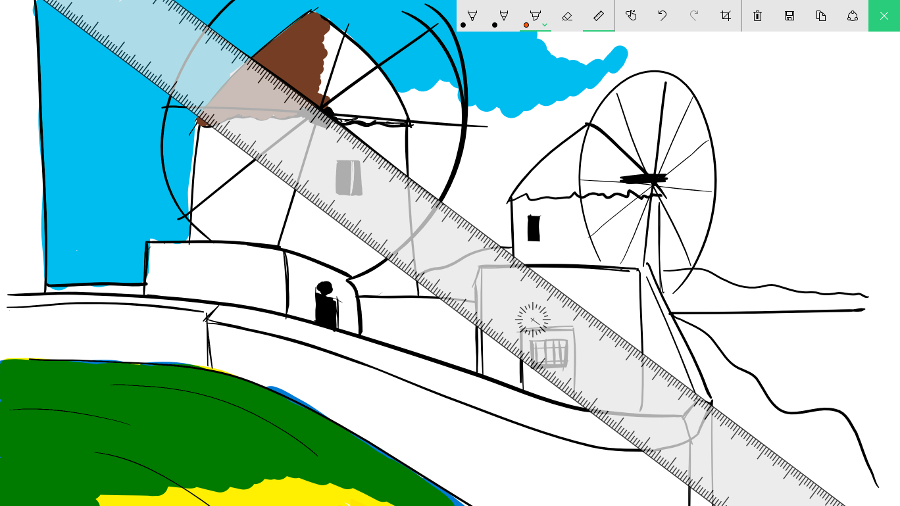Close the Sketchpad with the green X
Image resolution: width=900 pixels, height=506 pixels.
click(884, 16)
